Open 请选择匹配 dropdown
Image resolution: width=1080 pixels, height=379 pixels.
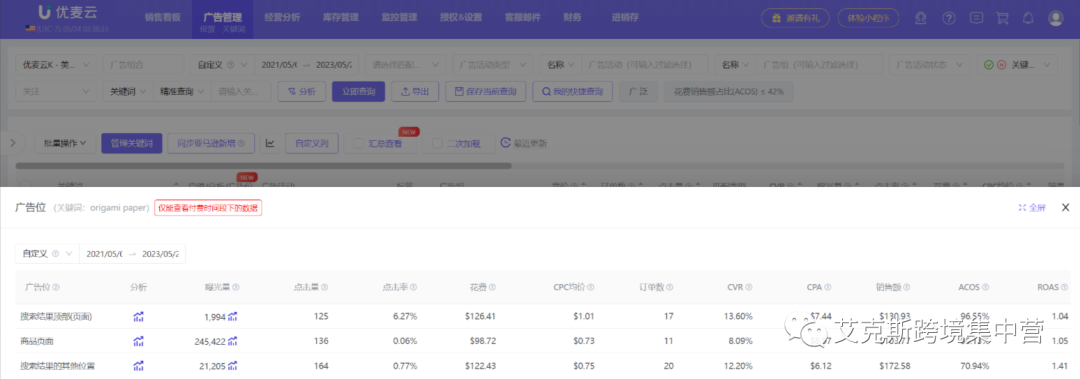(405, 65)
